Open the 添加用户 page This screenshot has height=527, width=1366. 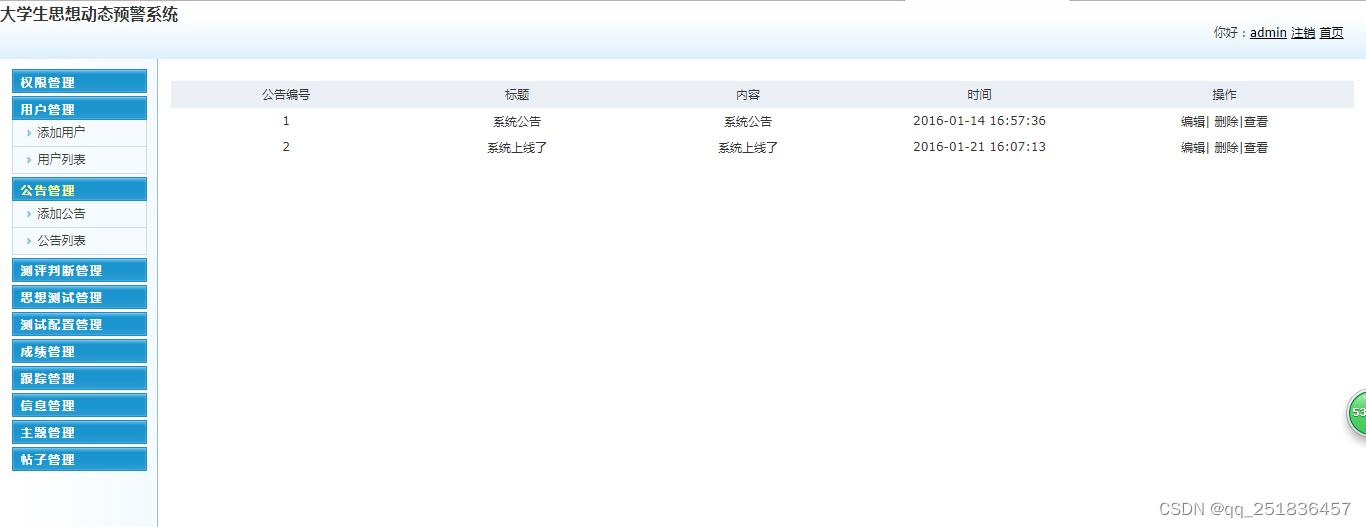coord(61,132)
